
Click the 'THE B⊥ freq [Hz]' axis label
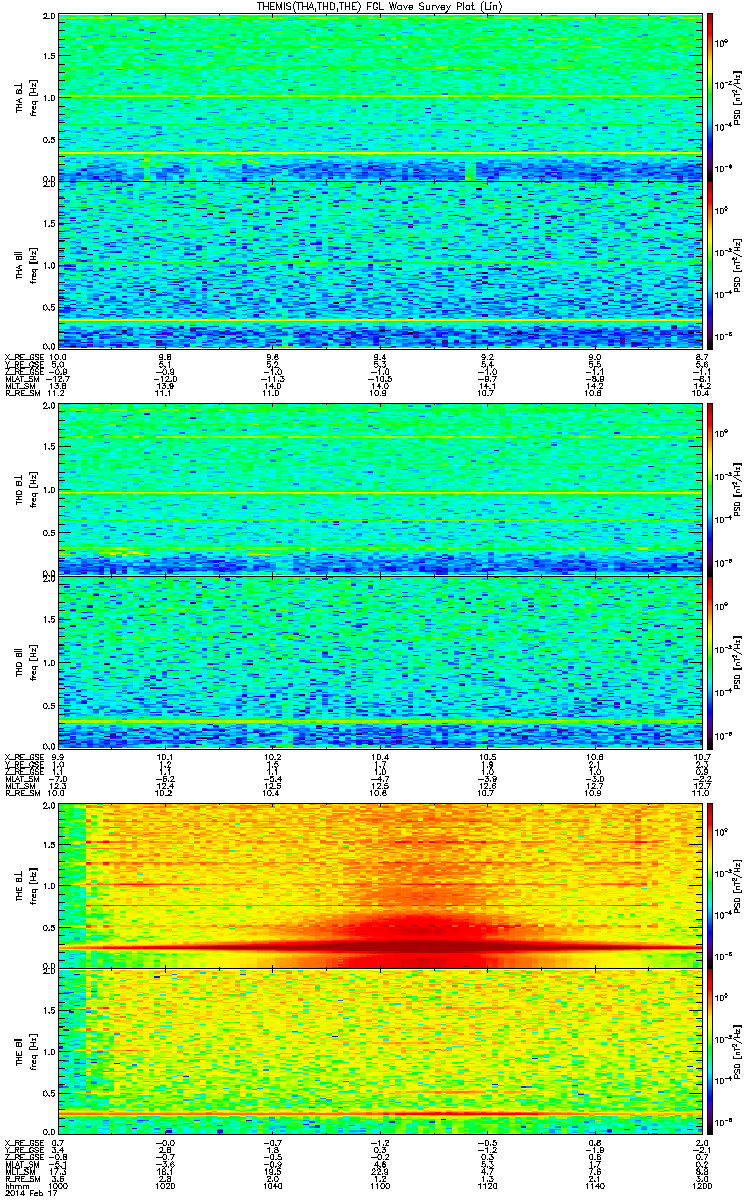[x=26, y=884]
